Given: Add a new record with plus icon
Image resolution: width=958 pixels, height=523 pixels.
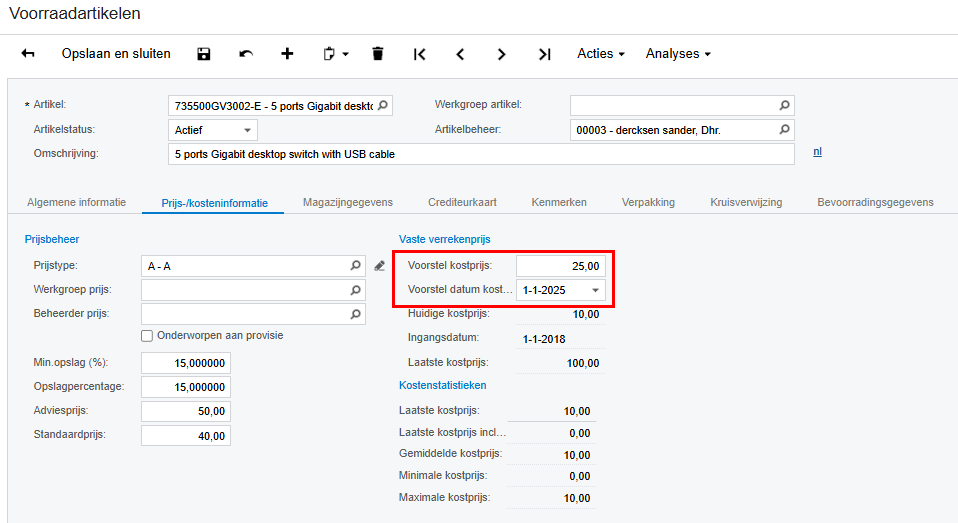Looking at the screenshot, I should 287,54.
